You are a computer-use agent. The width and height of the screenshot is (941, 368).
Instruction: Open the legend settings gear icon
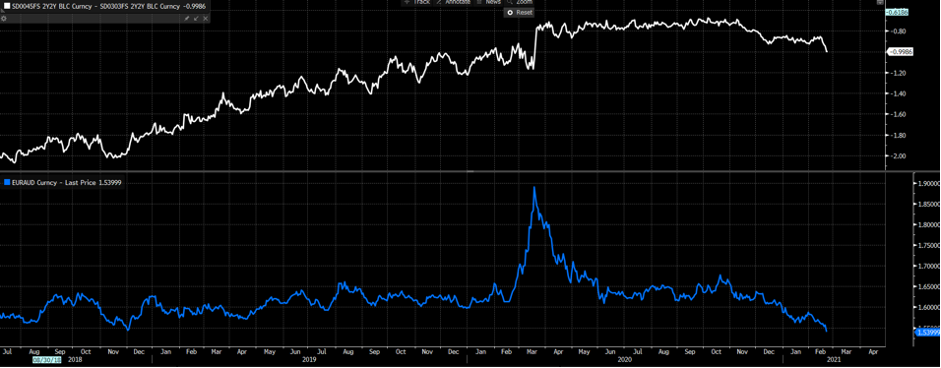coord(4,19)
